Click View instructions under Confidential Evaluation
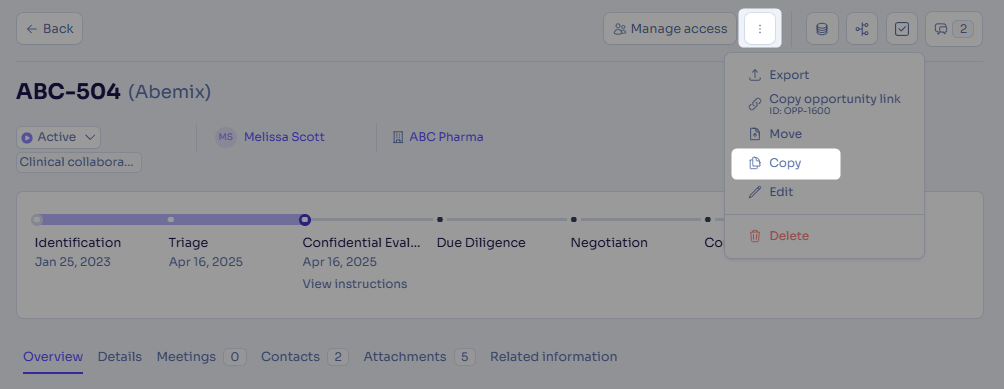 coord(355,284)
